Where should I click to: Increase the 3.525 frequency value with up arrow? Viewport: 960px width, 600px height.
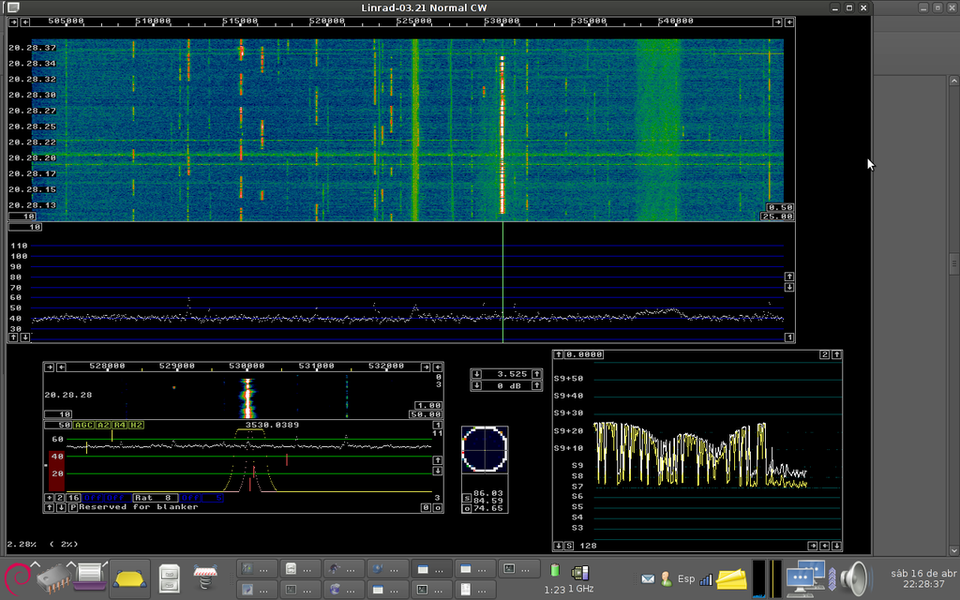pyautogui.click(x=536, y=373)
